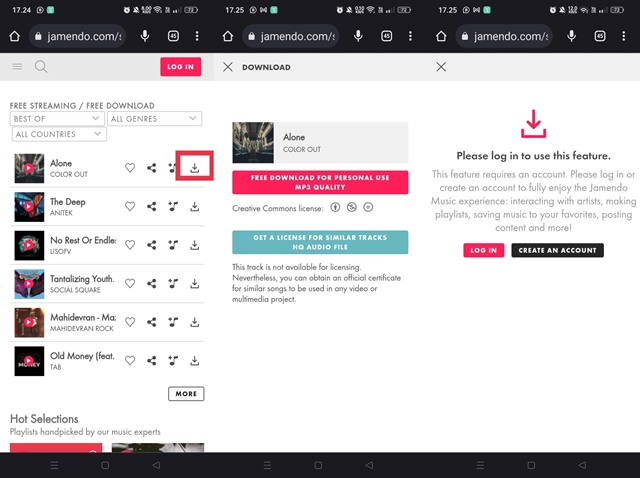Viewport: 640px width, 478px height.
Task: Share the Old Money track
Action: click(x=151, y=360)
